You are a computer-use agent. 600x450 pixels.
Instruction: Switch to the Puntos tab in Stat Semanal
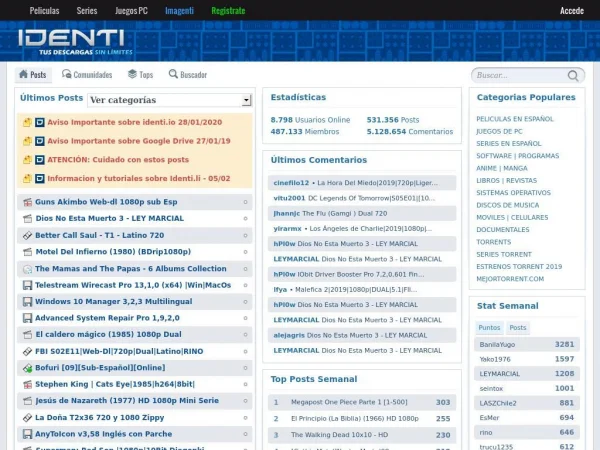(x=489, y=327)
